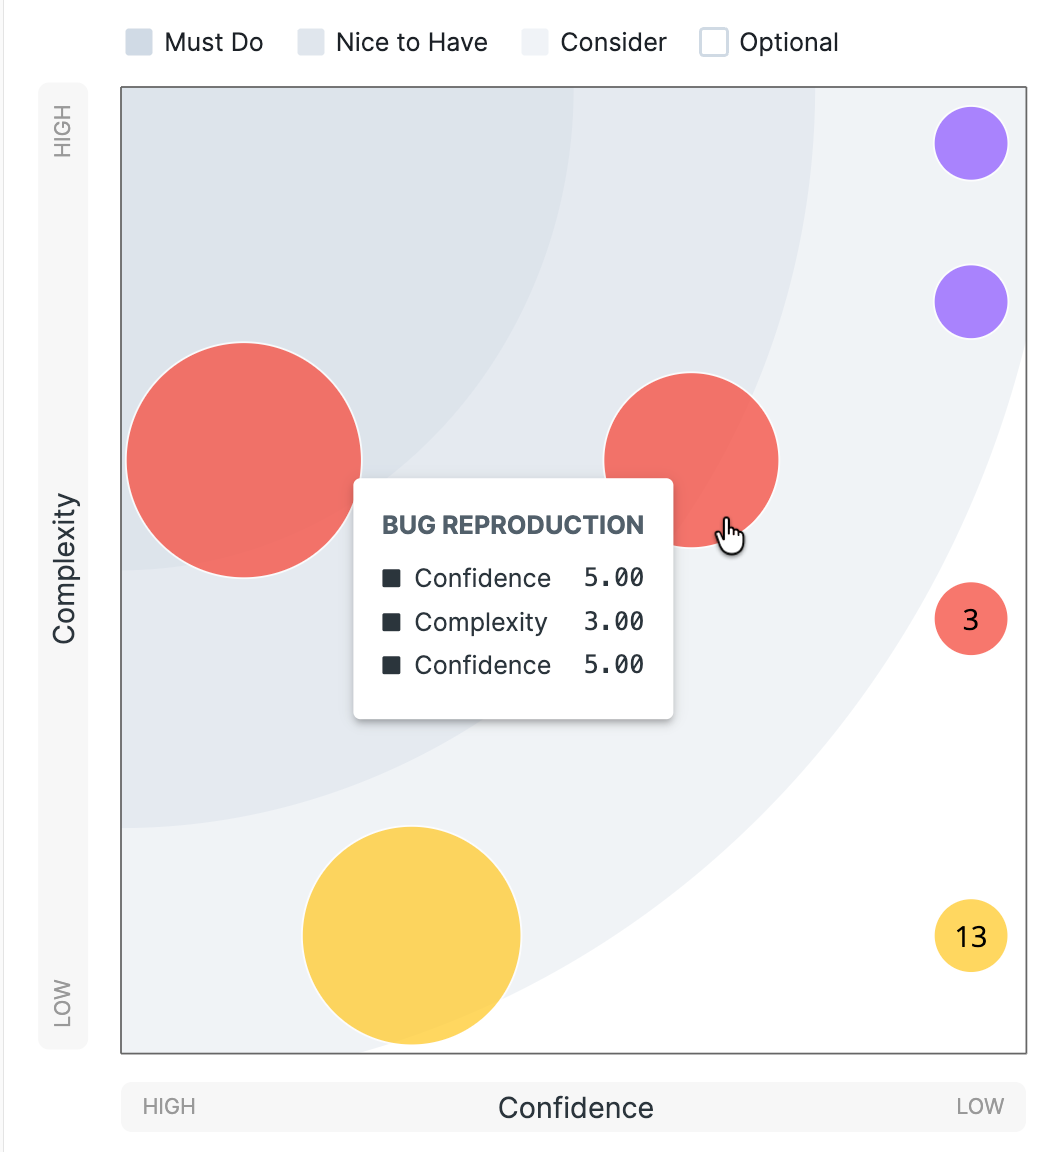
Task: Select the small red bubble labeled 3
Action: coord(971,619)
